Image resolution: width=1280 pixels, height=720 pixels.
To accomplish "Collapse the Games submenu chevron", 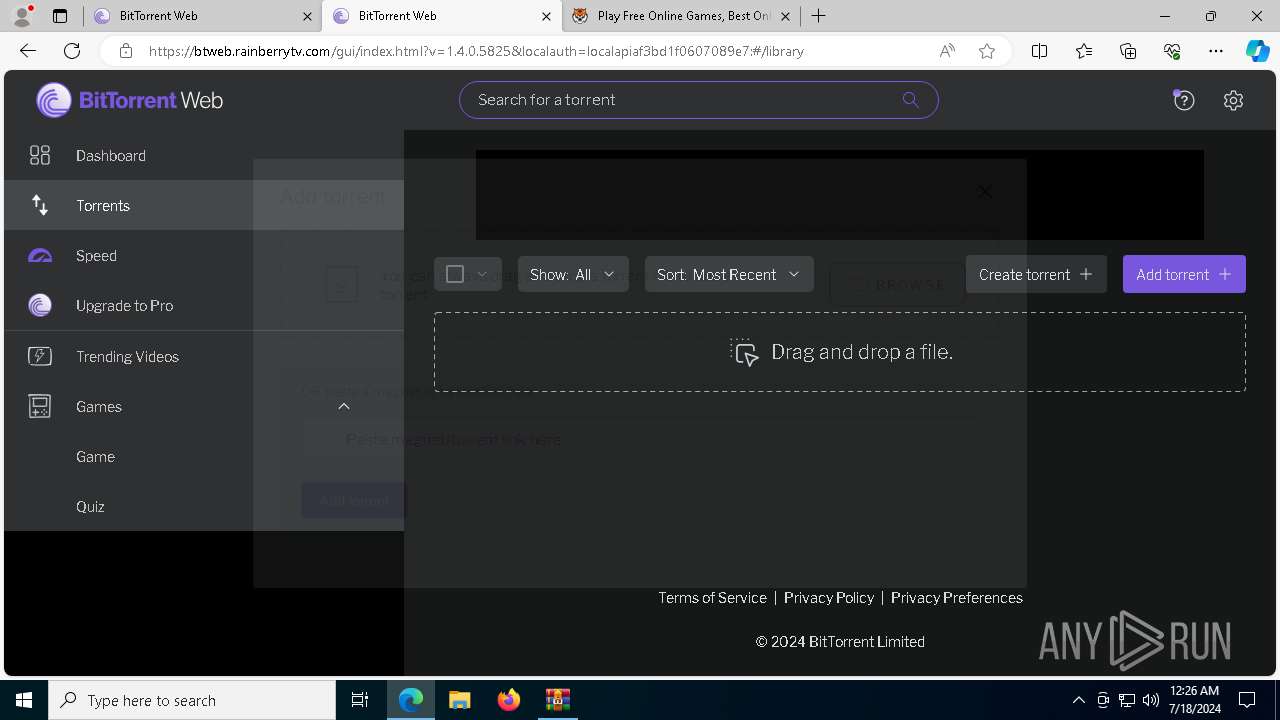I will tap(344, 406).
